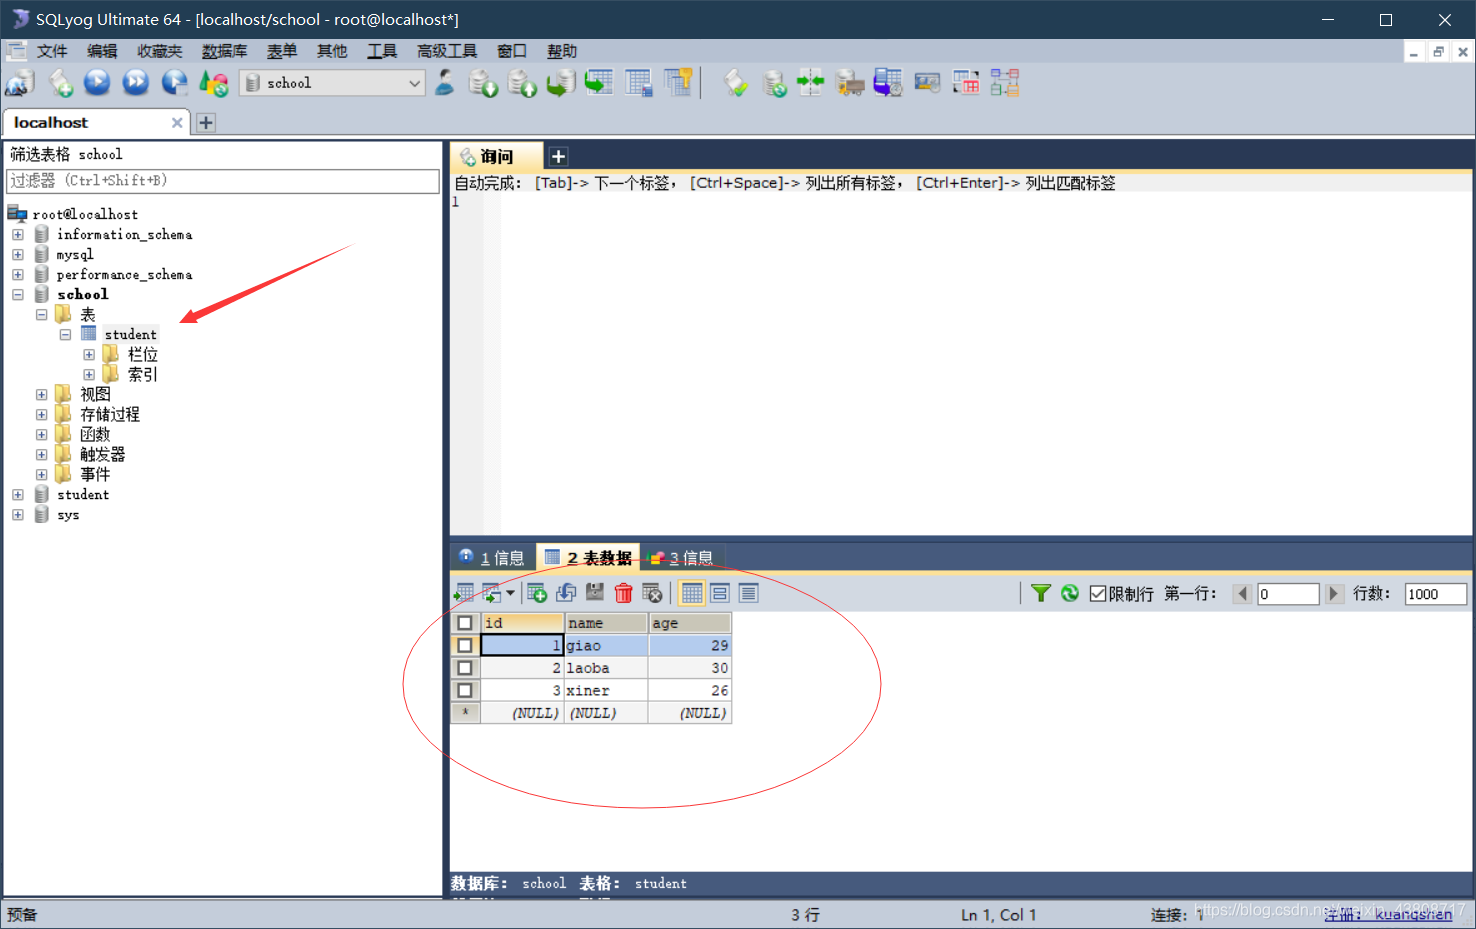This screenshot has width=1476, height=929.
Task: Click the 过滤器 filter input field
Action: click(x=223, y=181)
